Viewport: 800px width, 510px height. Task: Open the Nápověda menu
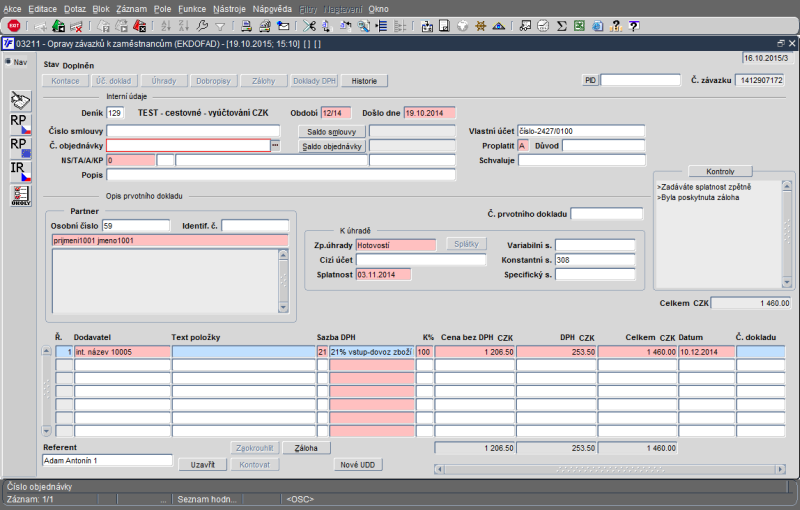272,9
